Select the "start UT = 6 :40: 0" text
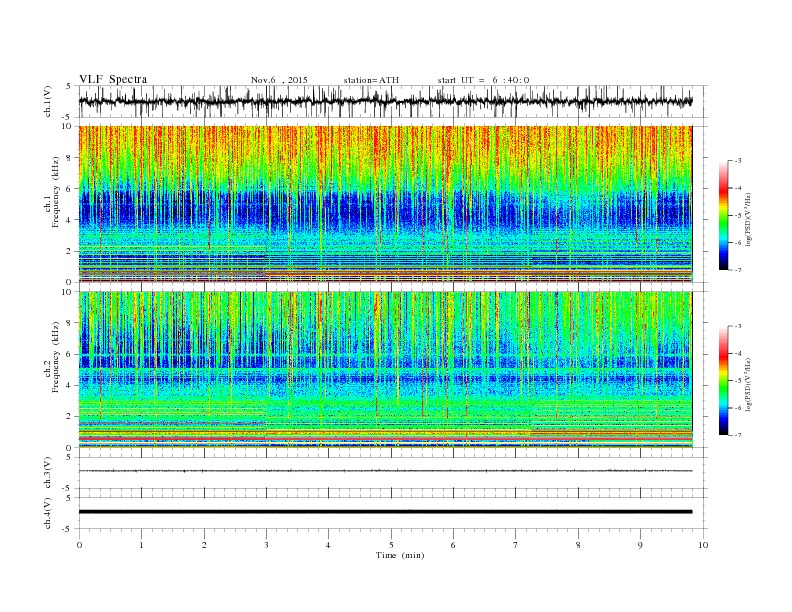Screen dimensions: 792x612 483,80
